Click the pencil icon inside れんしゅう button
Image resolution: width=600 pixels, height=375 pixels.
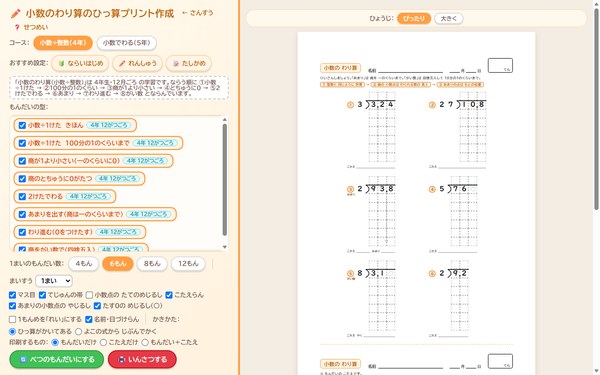(122, 64)
